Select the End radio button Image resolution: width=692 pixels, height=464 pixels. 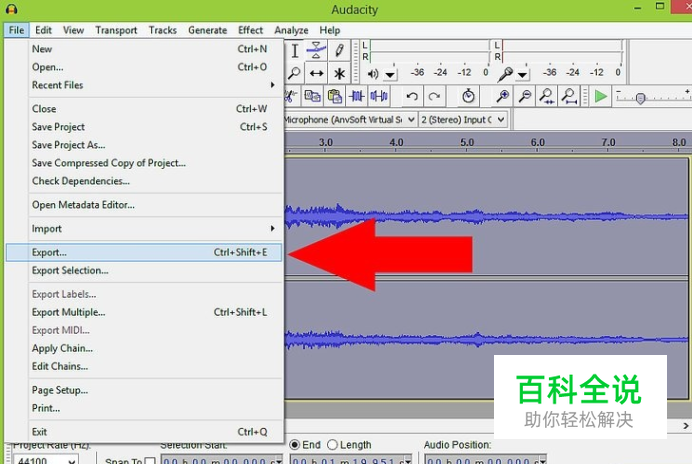pos(294,445)
